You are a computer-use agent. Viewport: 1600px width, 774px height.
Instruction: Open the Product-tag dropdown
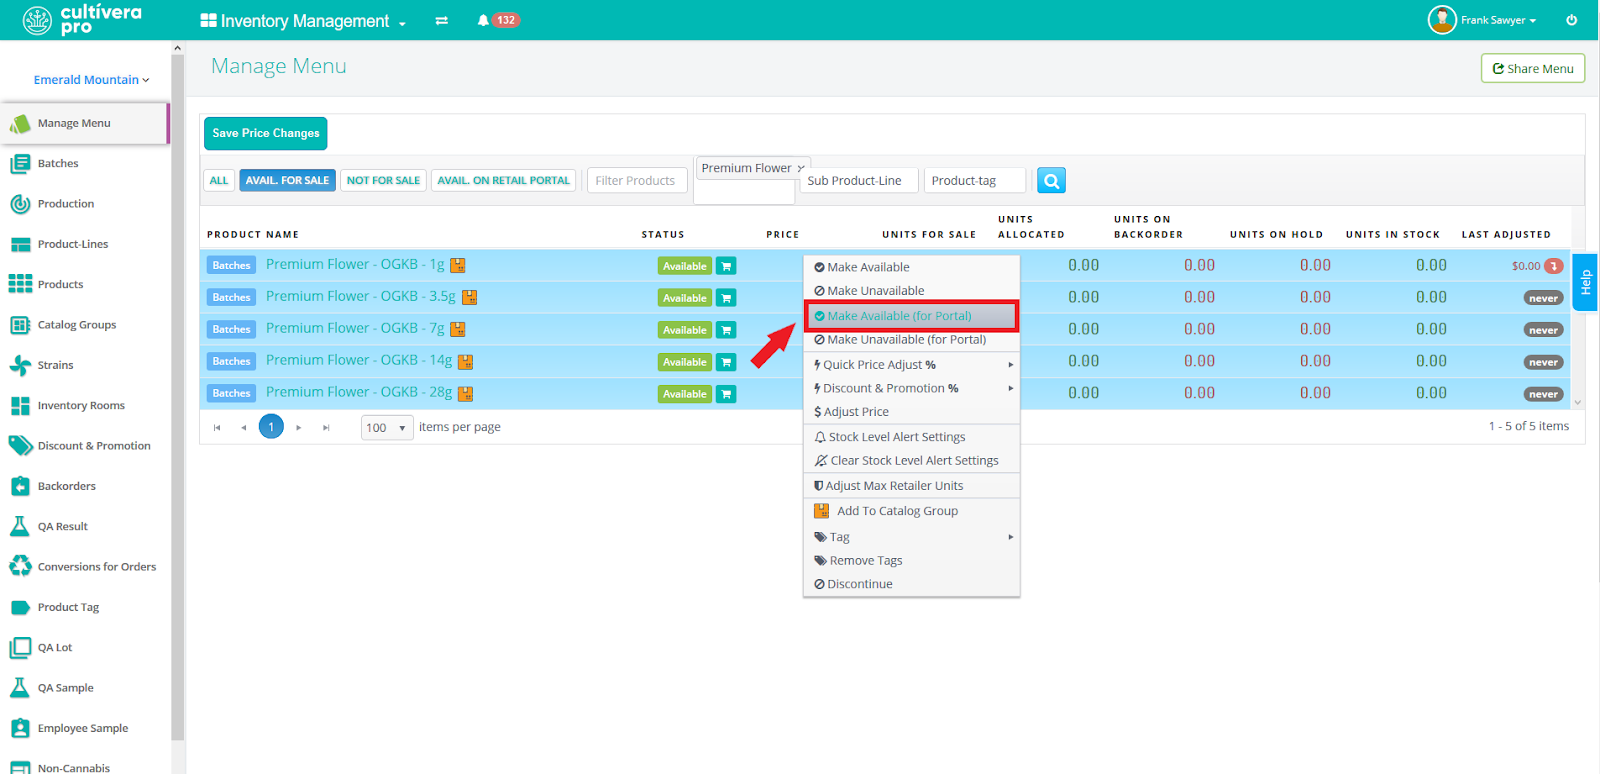coord(975,181)
